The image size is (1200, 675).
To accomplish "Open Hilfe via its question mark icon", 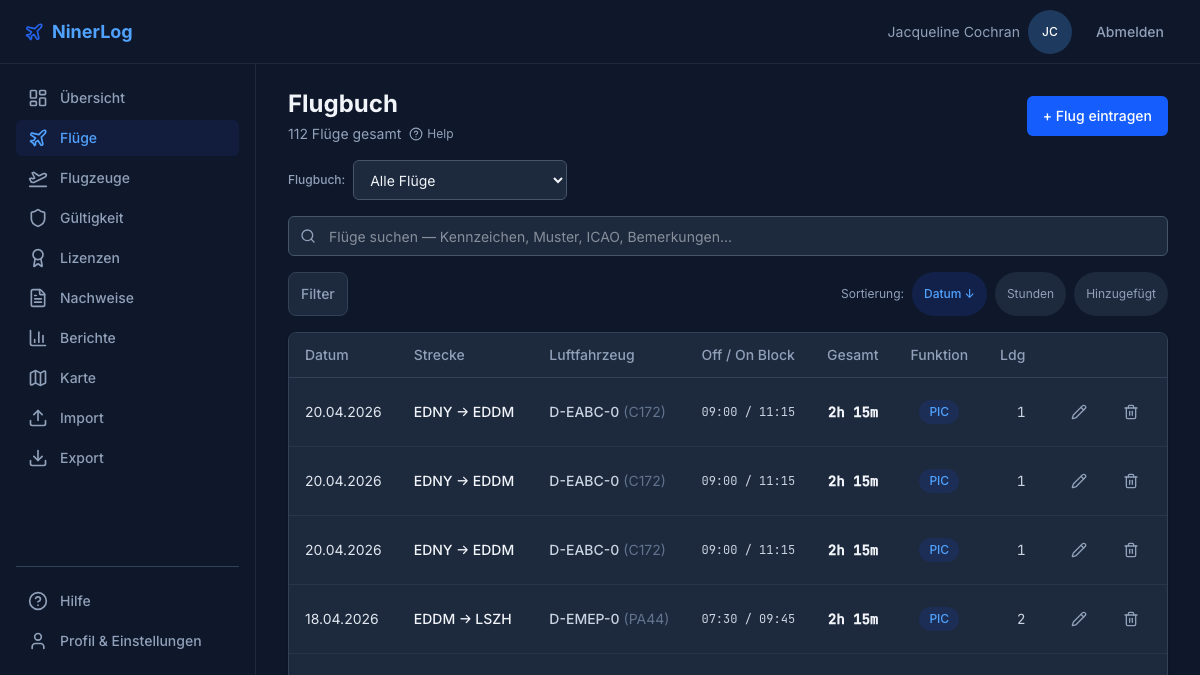I will (38, 601).
